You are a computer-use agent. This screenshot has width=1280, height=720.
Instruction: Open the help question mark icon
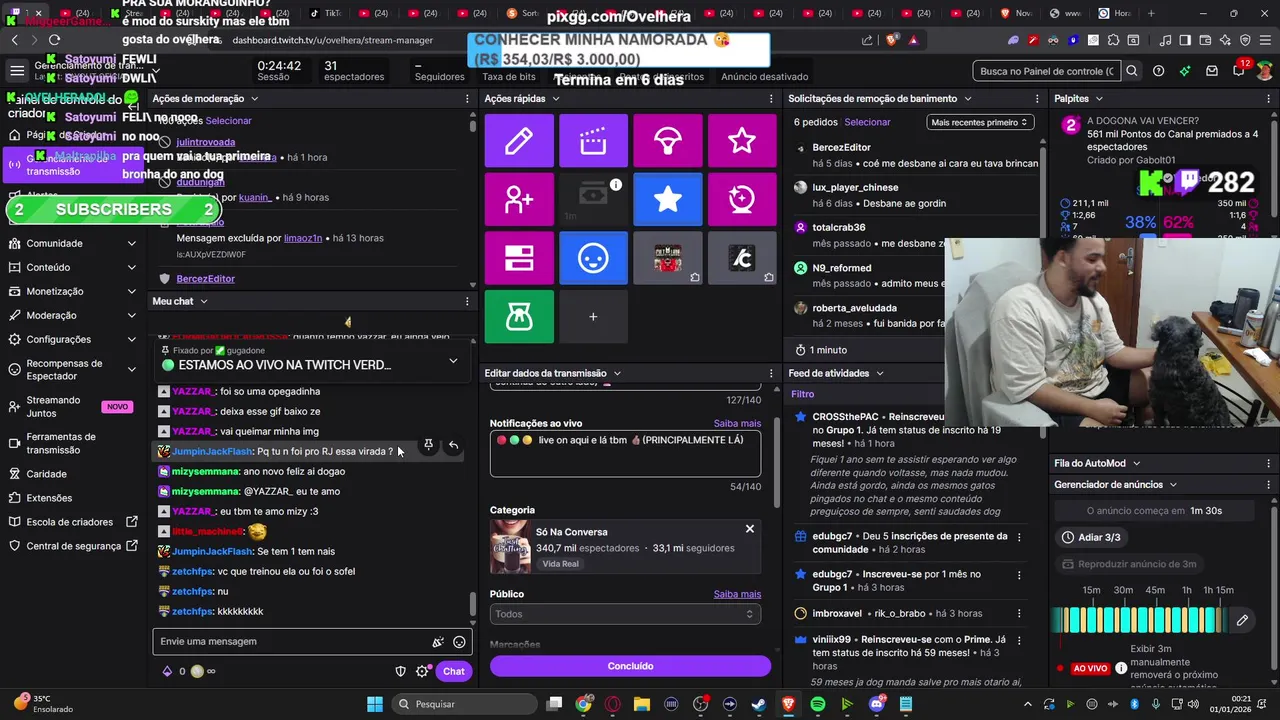pyautogui.click(x=1158, y=71)
